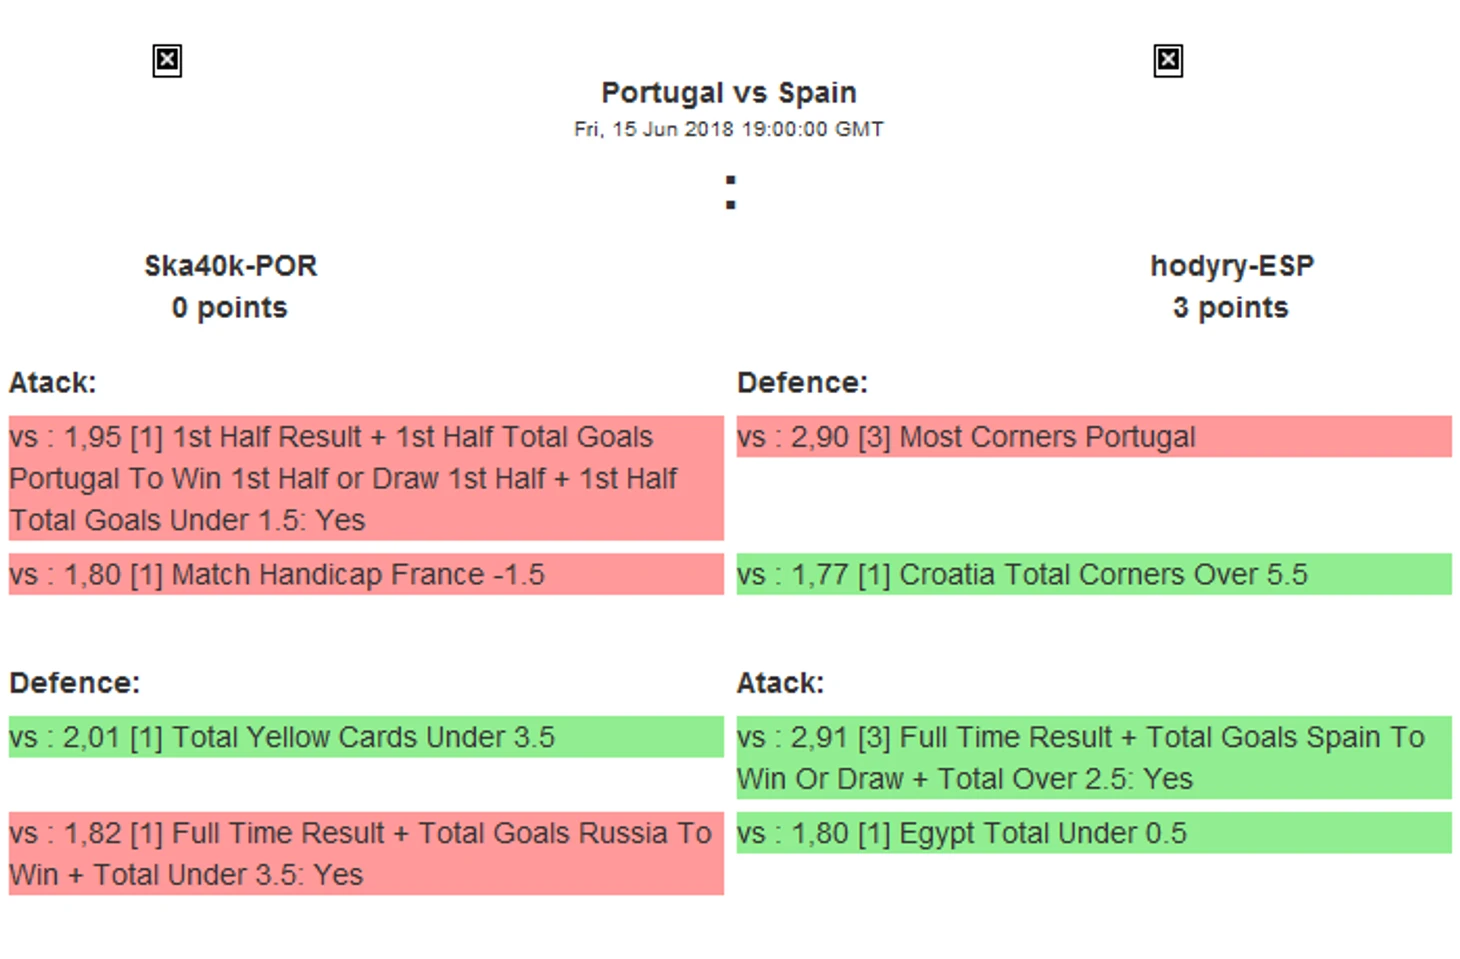Select the 1st Half Result 1,95 bet row

click(366, 478)
